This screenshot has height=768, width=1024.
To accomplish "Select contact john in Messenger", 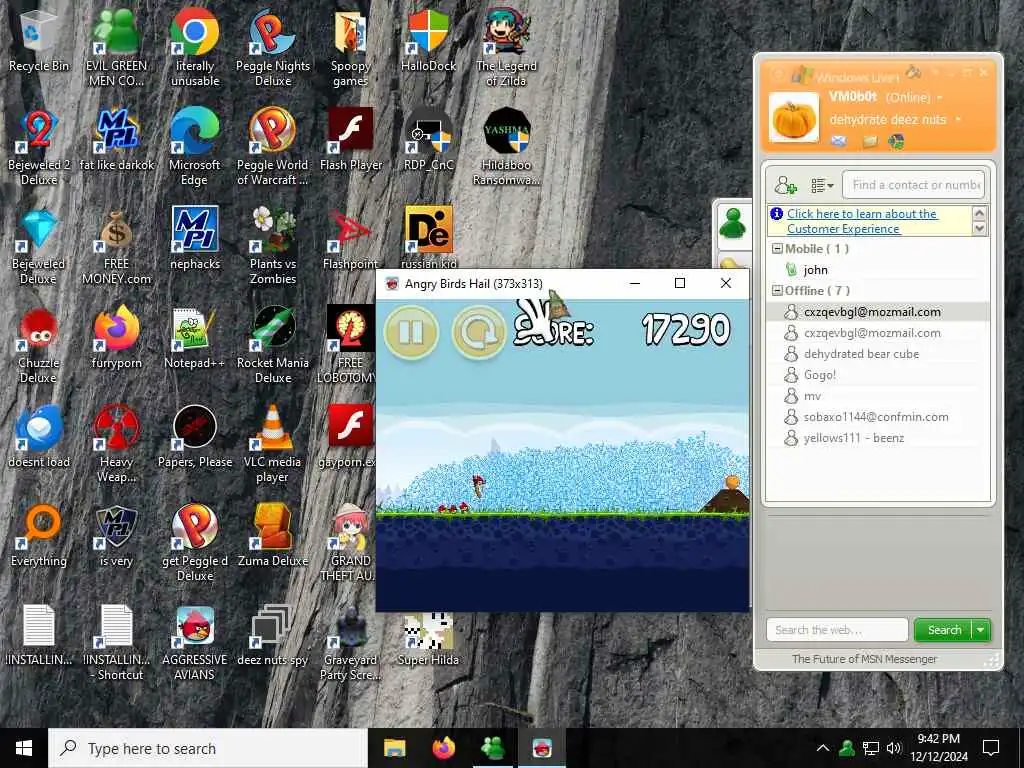I will (815, 269).
